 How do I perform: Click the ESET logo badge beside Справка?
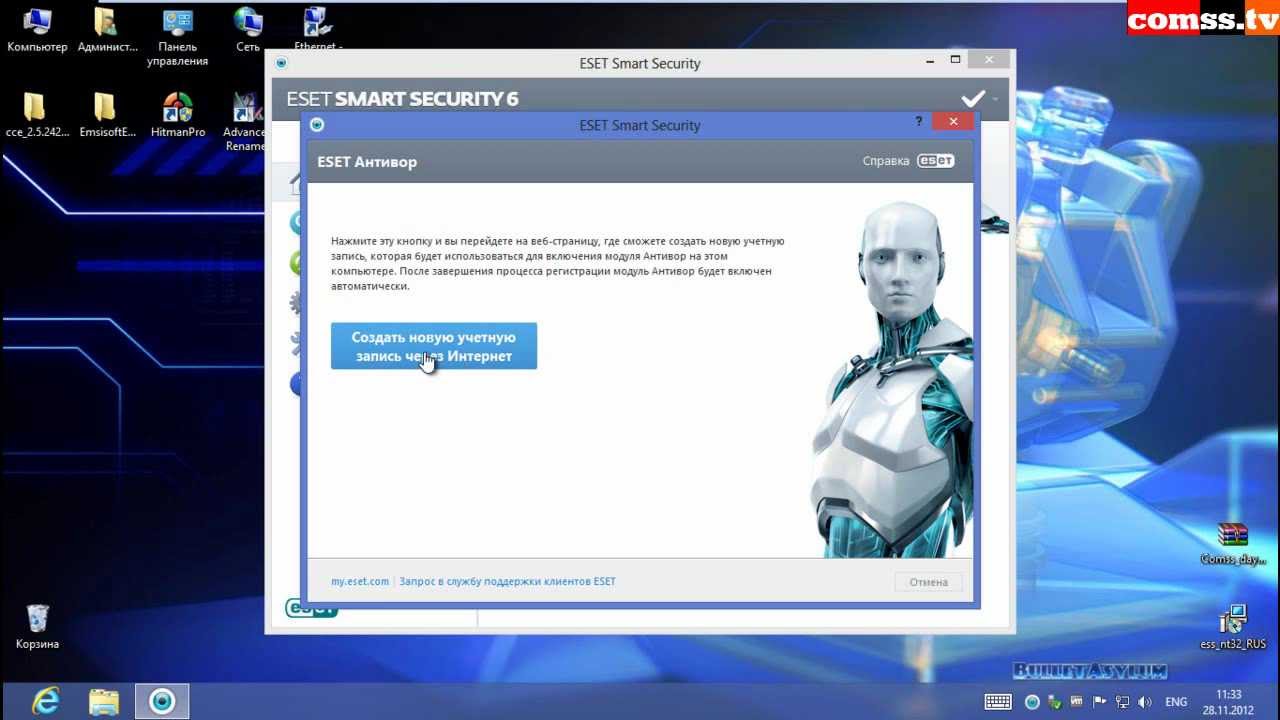tap(936, 161)
